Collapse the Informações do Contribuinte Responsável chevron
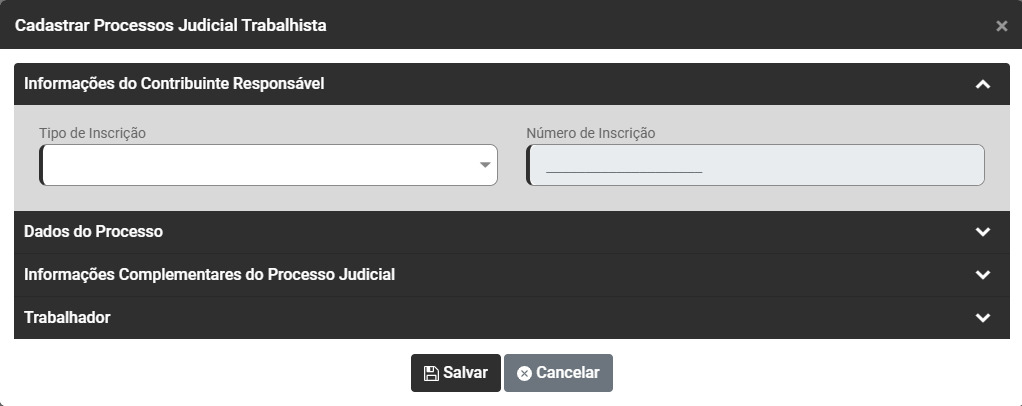 [x=982, y=85]
